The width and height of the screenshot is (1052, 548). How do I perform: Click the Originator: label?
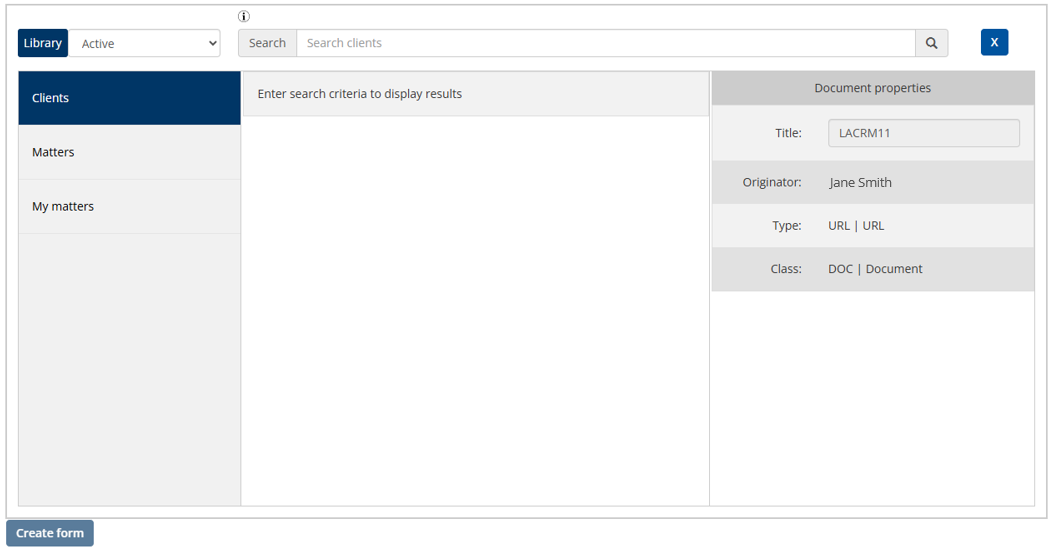point(772,182)
